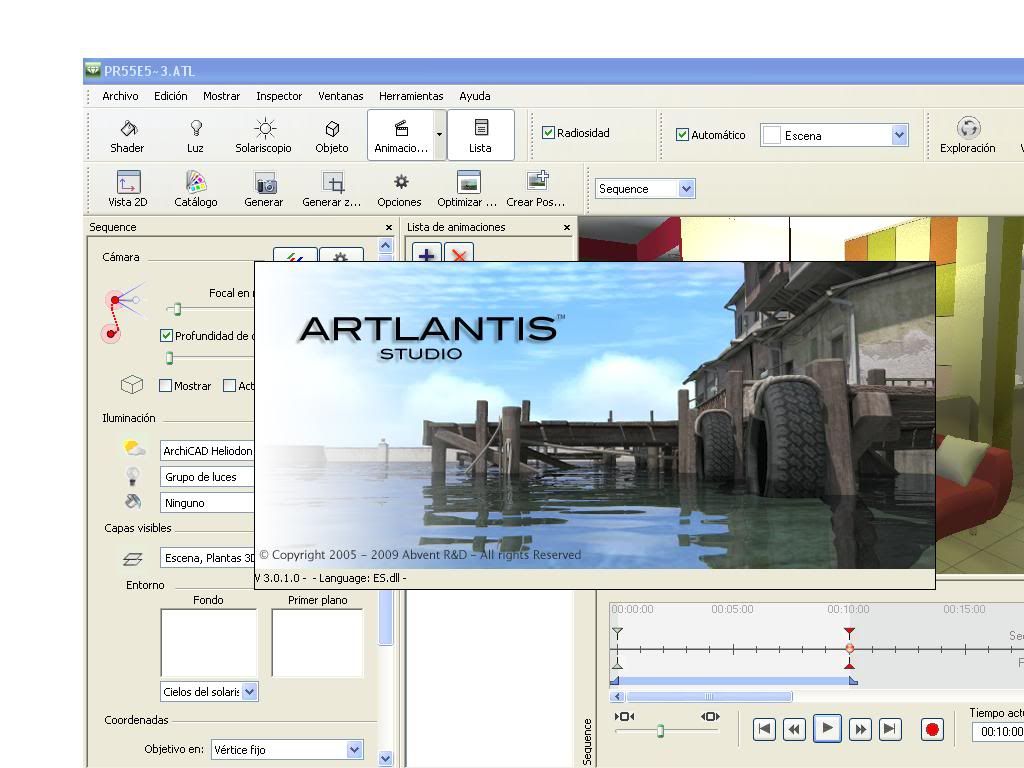The height and width of the screenshot is (768, 1024).
Task: Add new animation with plus icon
Action: pos(426,253)
